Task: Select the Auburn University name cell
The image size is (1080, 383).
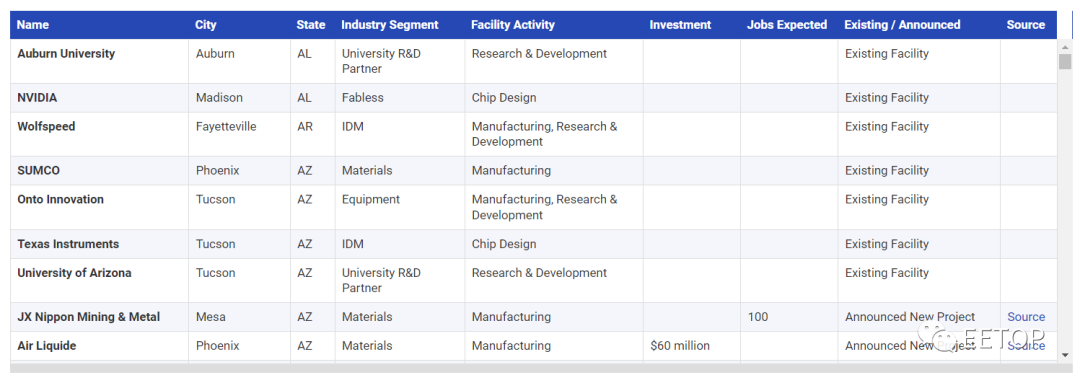Action: click(x=99, y=61)
